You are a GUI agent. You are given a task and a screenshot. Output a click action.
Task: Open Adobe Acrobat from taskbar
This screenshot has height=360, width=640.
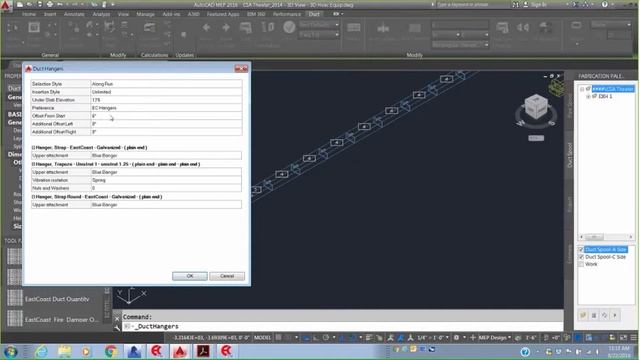click(x=203, y=351)
